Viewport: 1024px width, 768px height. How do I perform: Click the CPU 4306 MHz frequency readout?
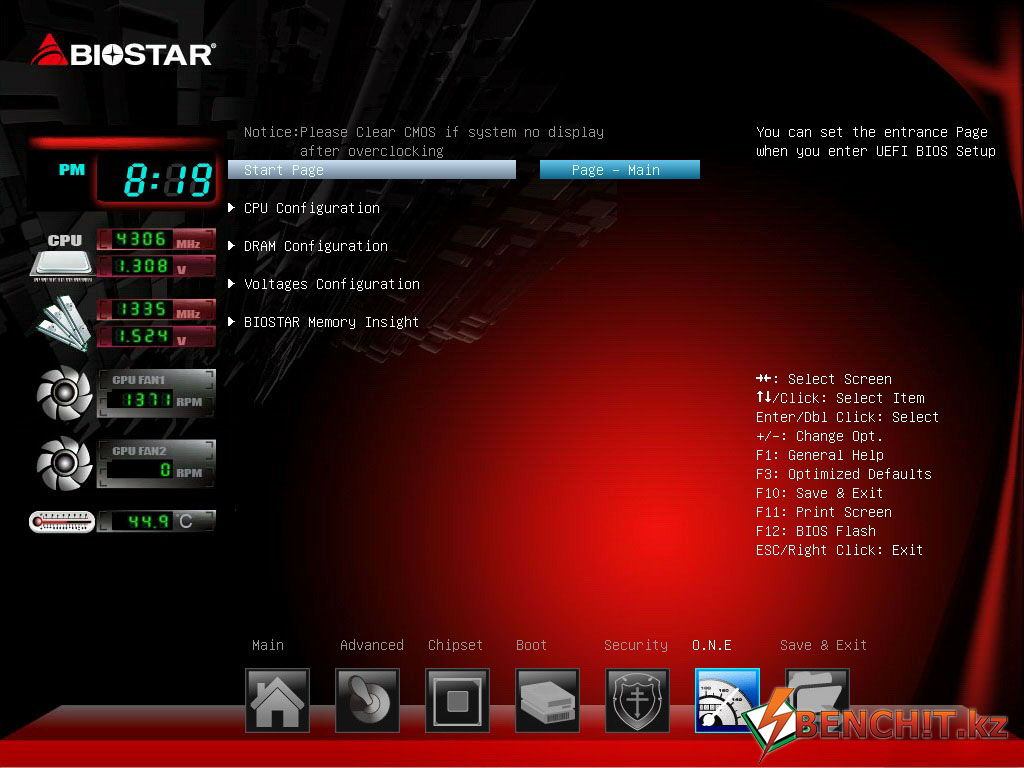pyautogui.click(x=156, y=240)
